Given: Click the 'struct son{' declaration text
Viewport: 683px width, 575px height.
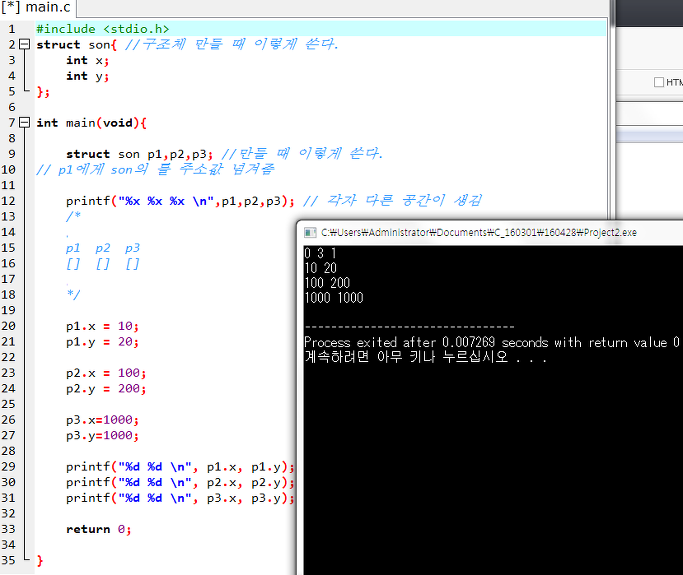Looking at the screenshot, I should [x=77, y=44].
